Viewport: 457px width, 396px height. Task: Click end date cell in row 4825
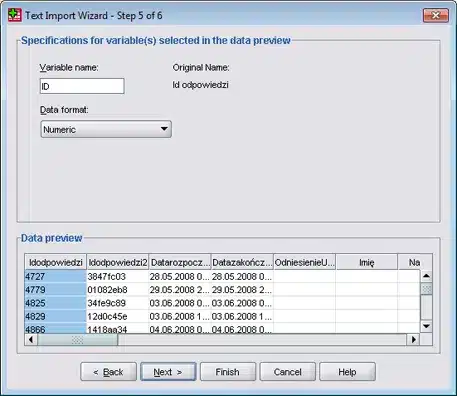242,303
